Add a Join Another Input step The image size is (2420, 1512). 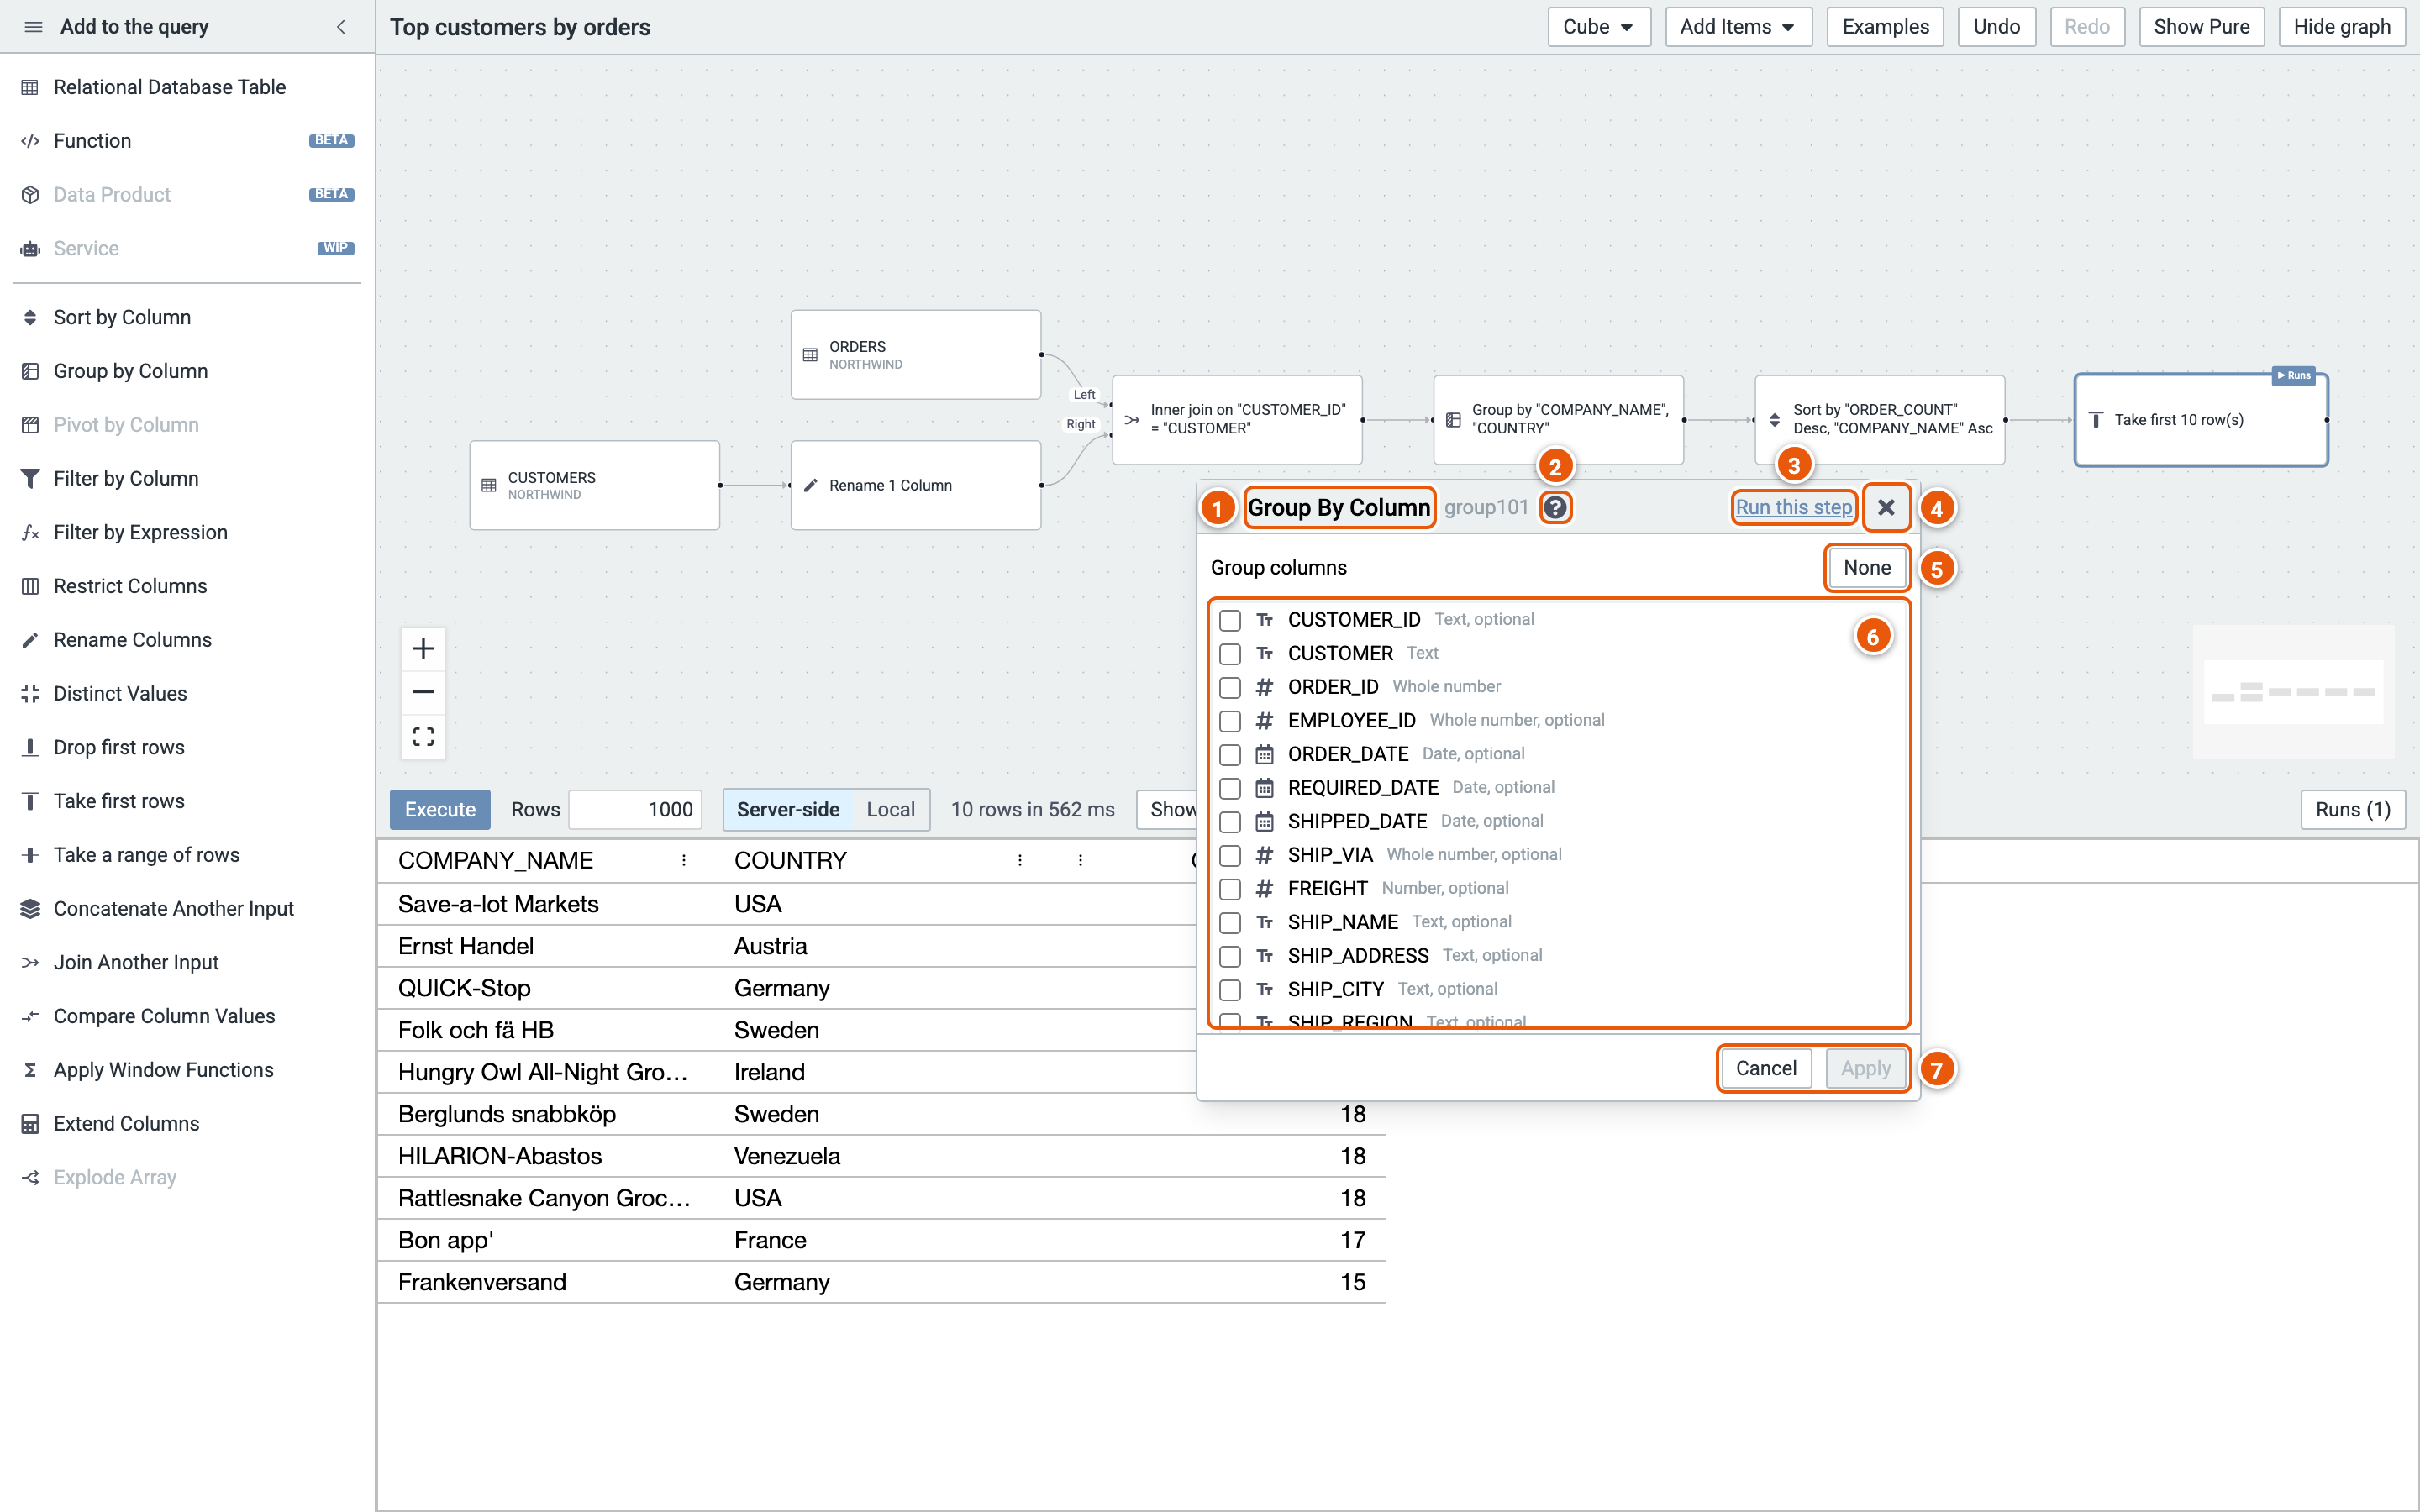(187, 962)
